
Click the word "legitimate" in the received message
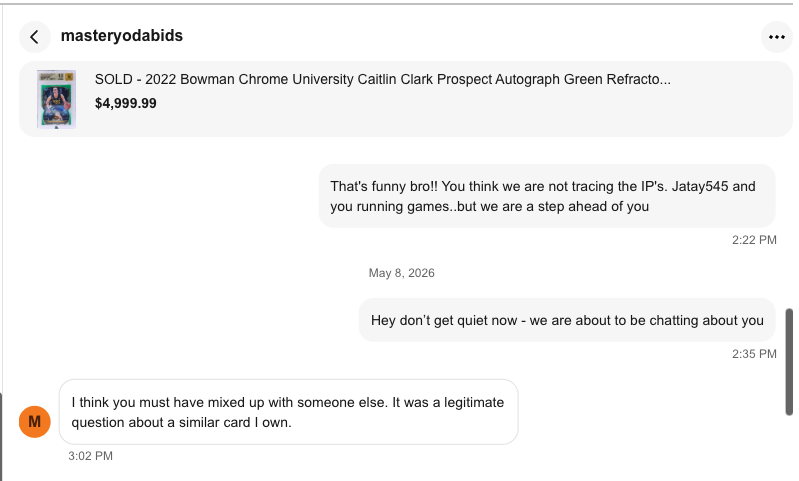(x=474, y=403)
